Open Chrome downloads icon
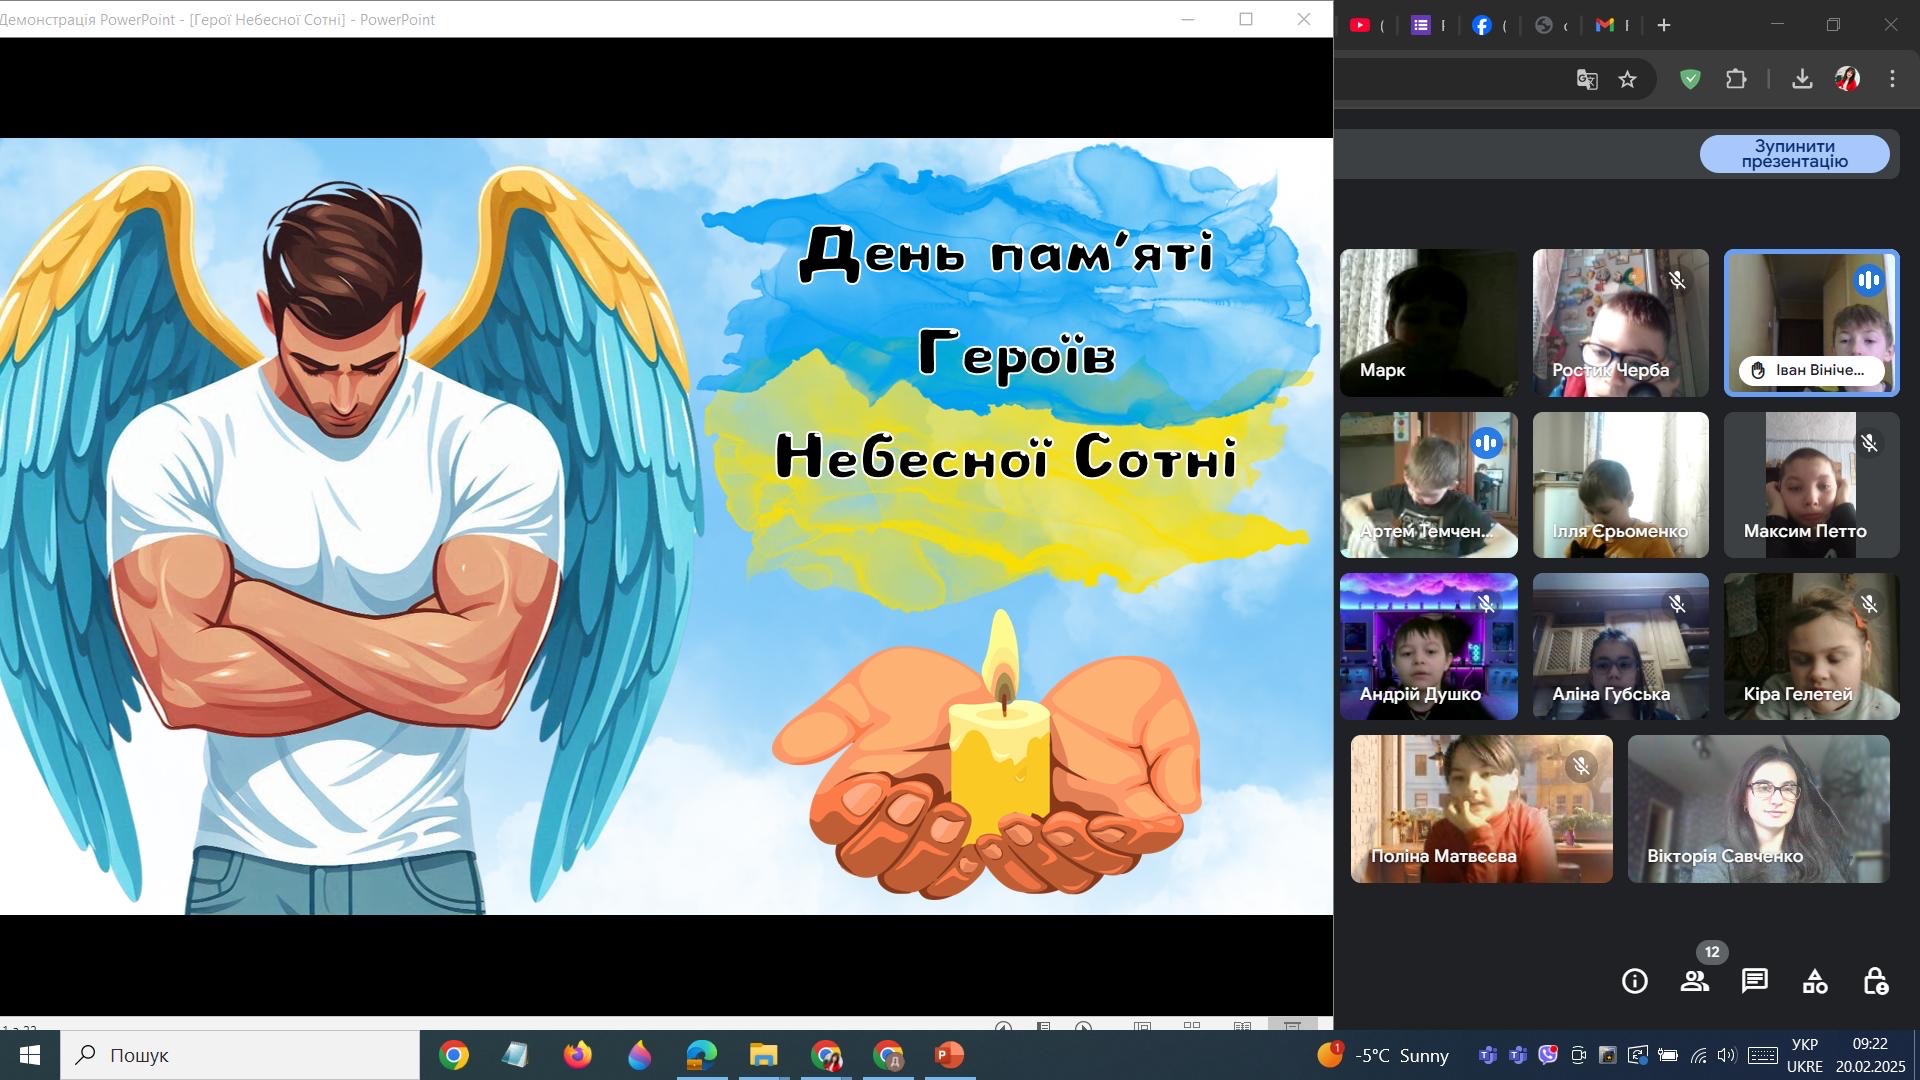1920x1080 pixels. pos(1802,79)
